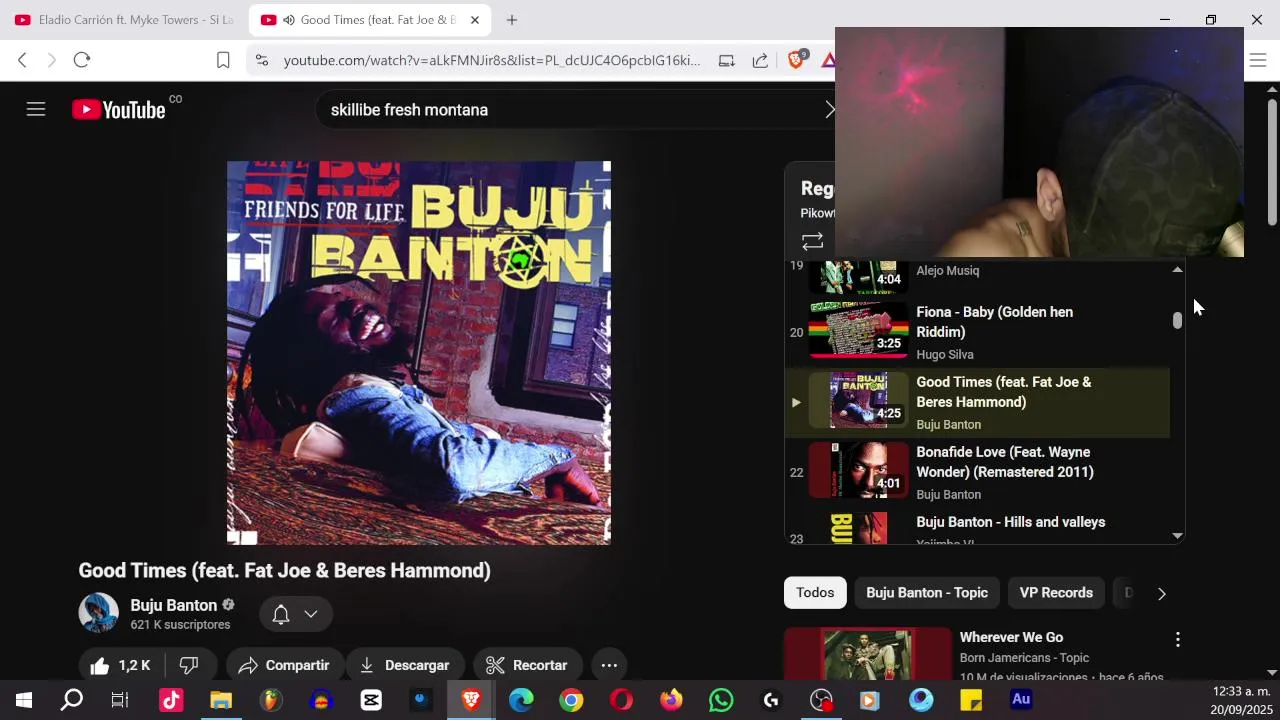Click the Compartir button
This screenshot has width=1280, height=720.
[285, 665]
